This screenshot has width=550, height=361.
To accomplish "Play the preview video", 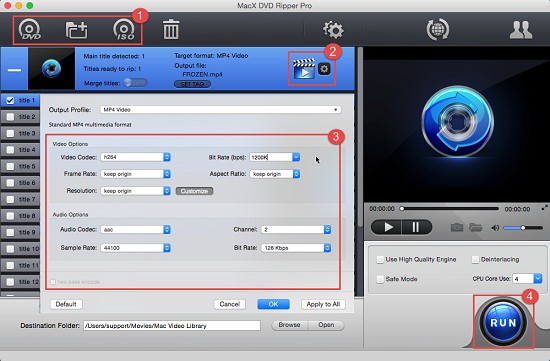I will click(x=387, y=227).
